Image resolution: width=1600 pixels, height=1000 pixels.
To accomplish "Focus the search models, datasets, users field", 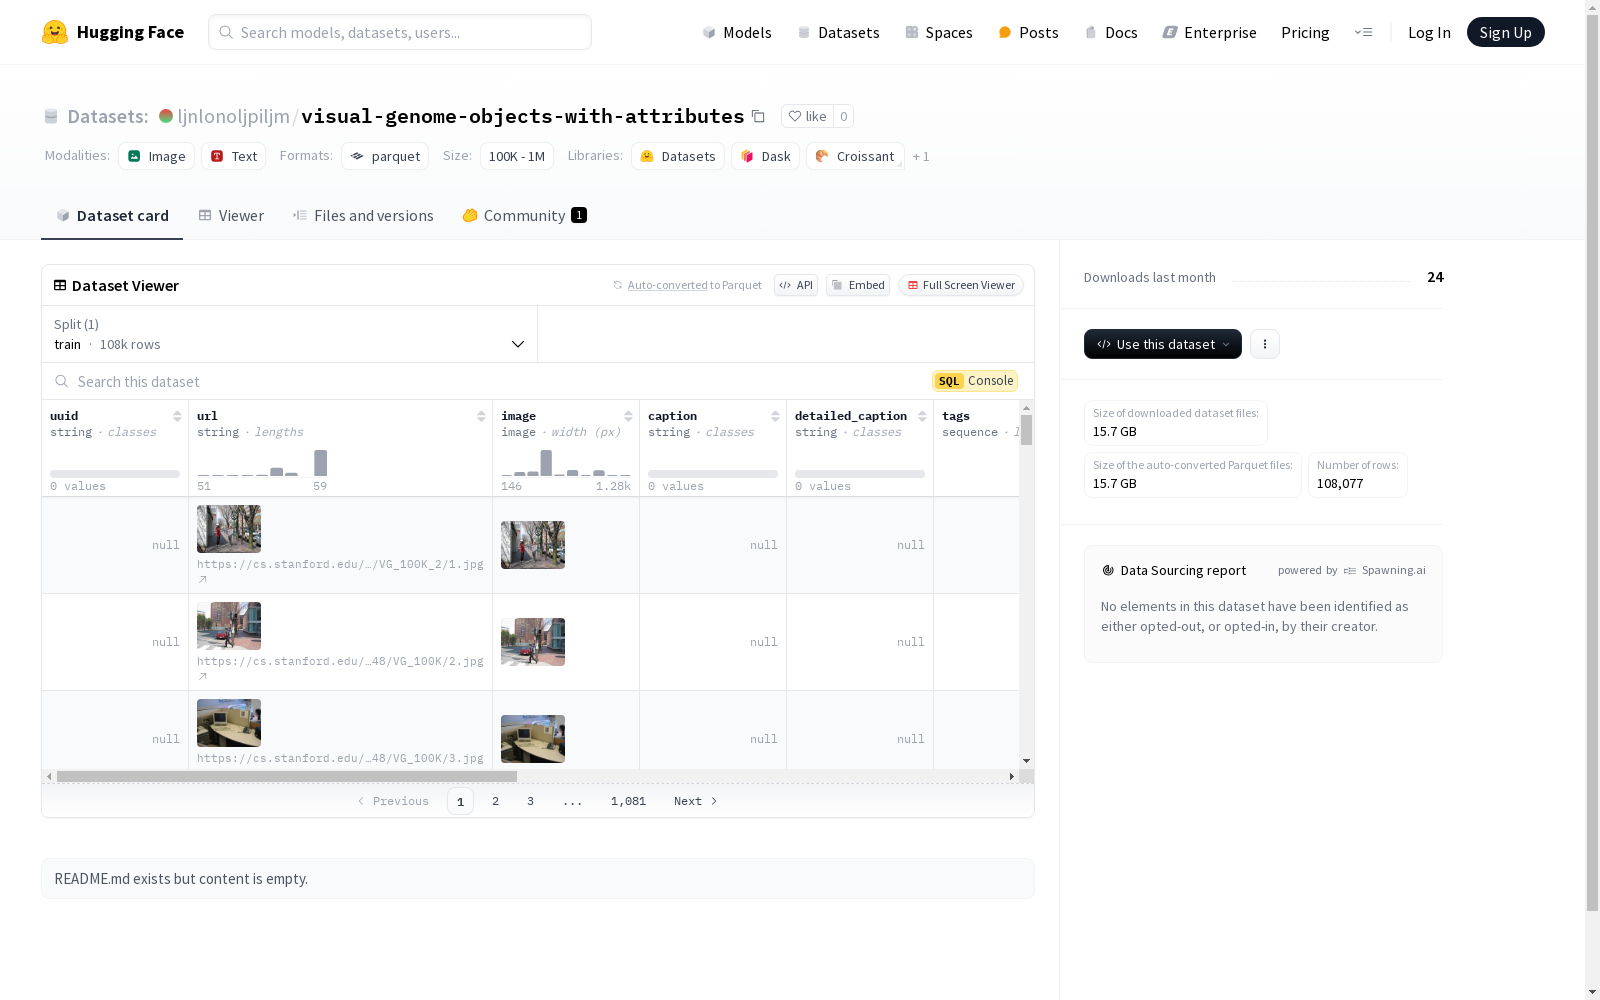I will pos(400,32).
